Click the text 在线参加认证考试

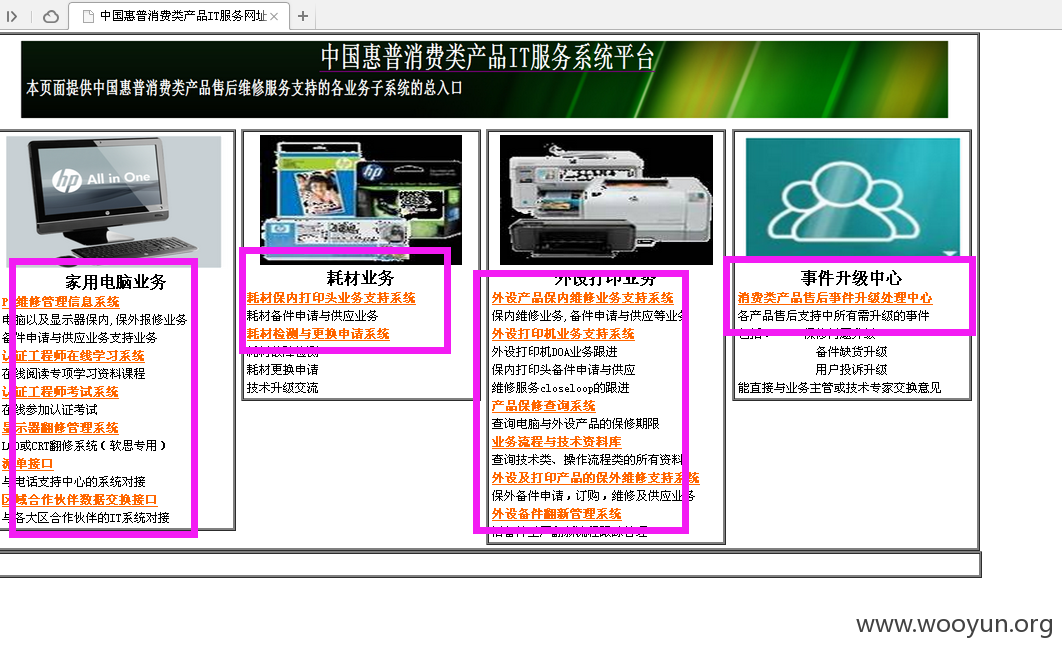point(49,410)
